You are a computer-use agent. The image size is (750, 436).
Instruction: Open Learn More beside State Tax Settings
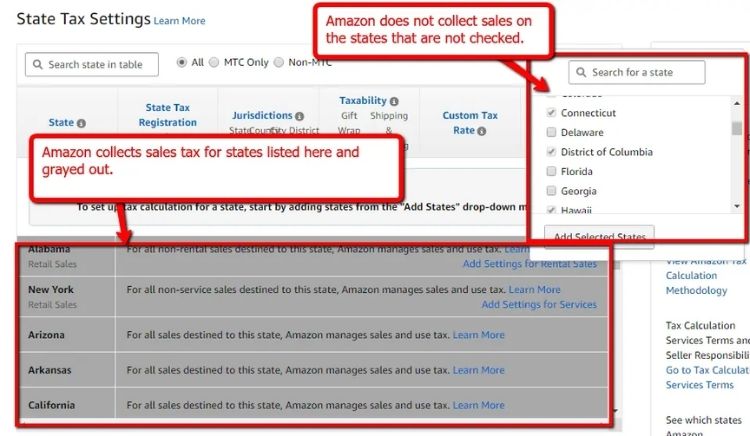click(179, 21)
